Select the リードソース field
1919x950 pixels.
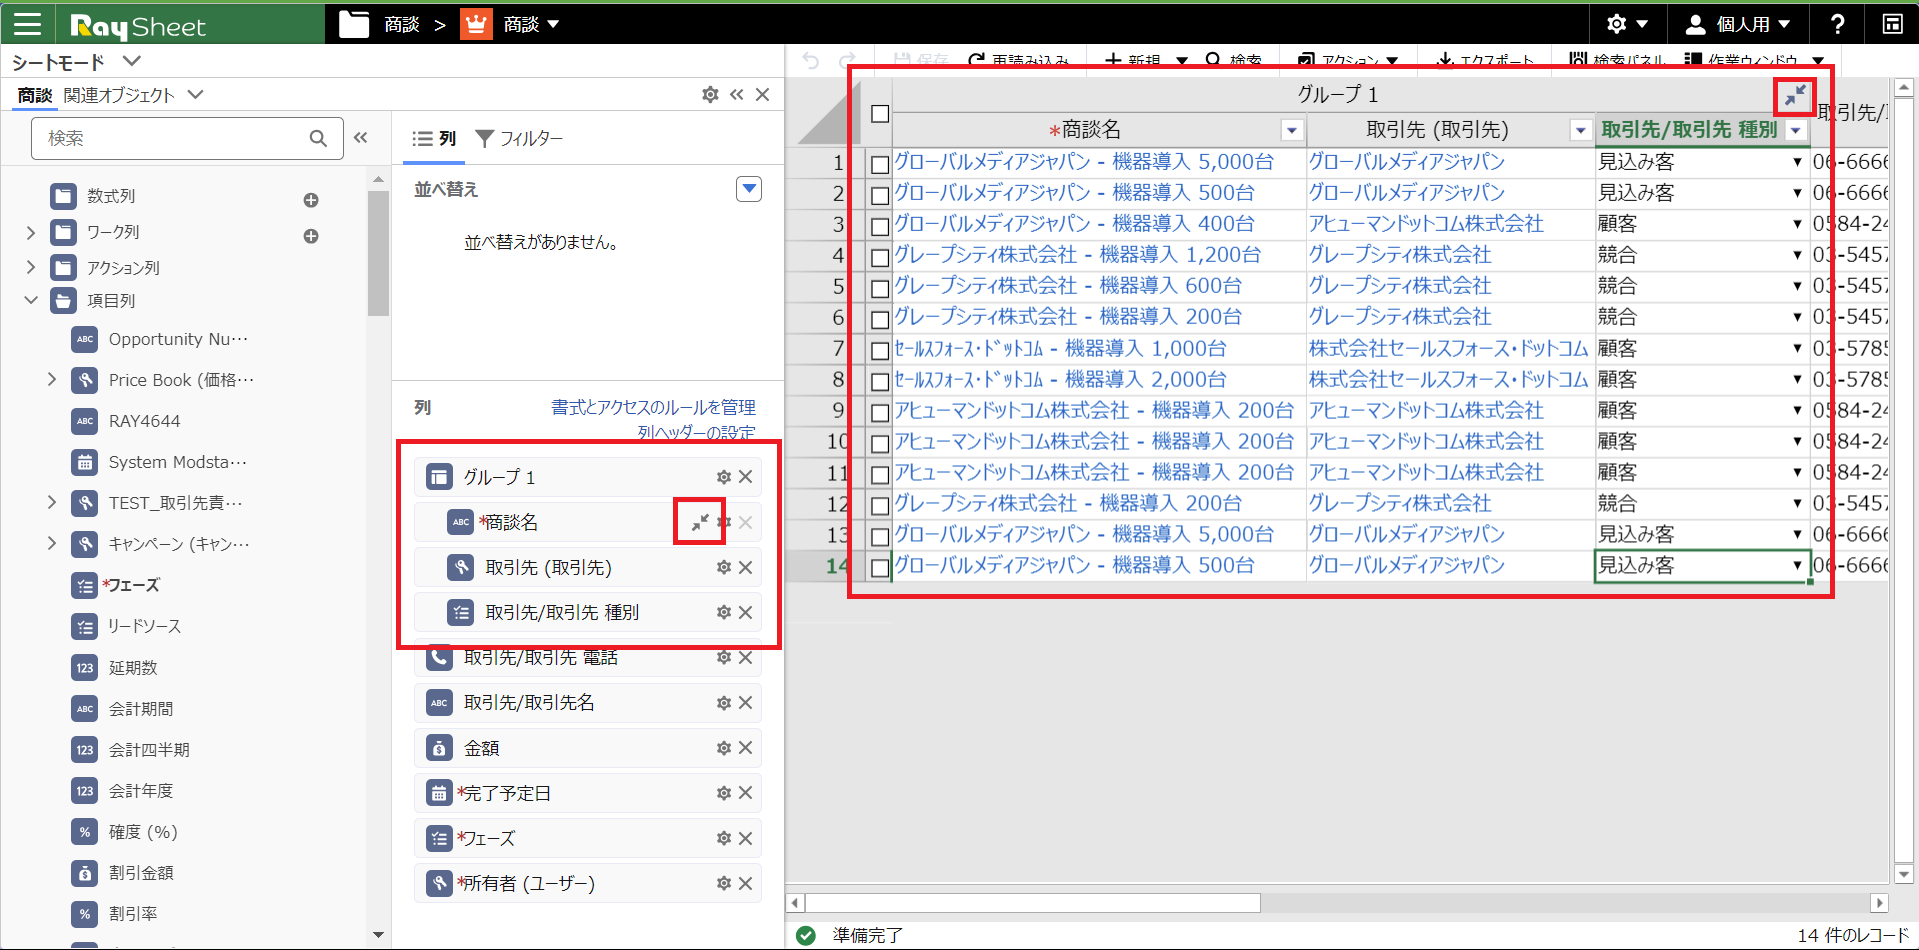(x=144, y=626)
